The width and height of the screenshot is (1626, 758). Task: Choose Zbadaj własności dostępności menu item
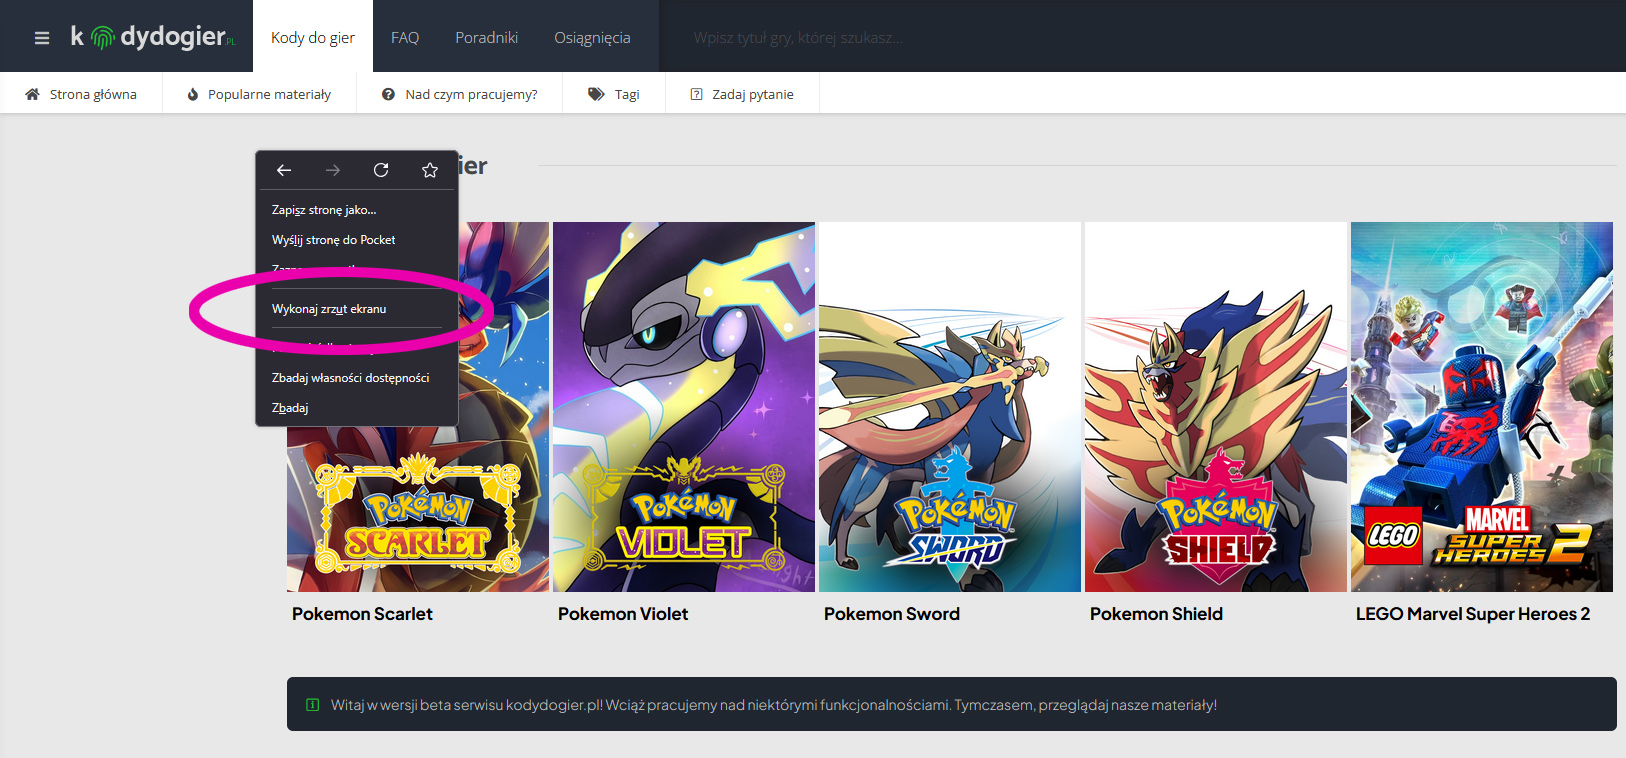350,378
